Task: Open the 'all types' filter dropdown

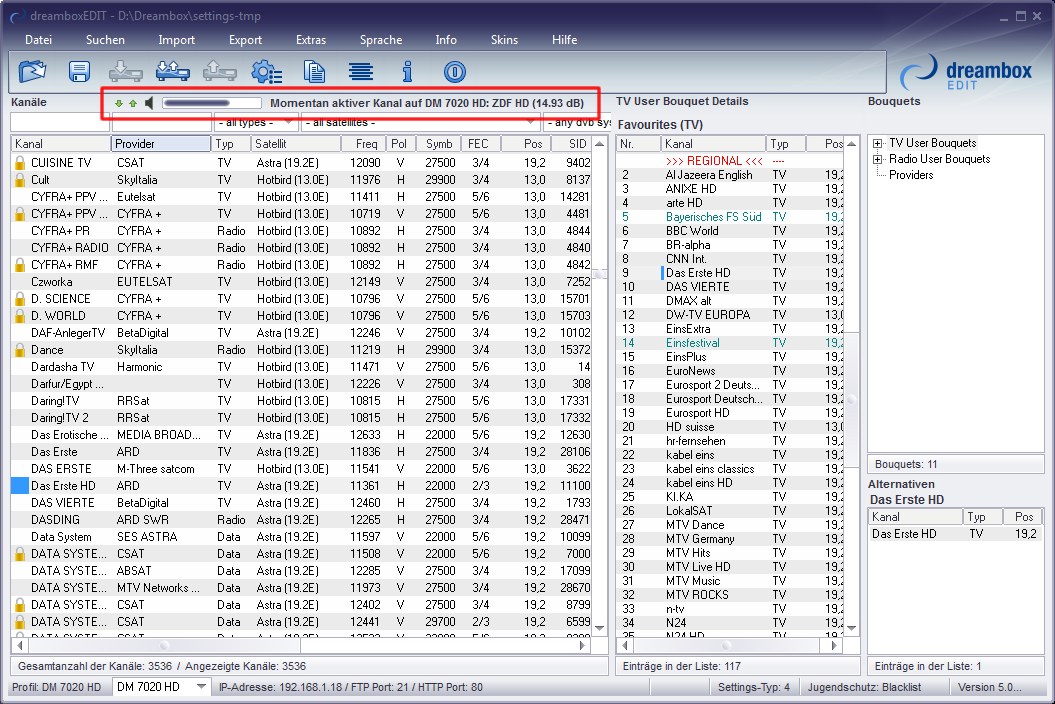Action: pyautogui.click(x=256, y=122)
